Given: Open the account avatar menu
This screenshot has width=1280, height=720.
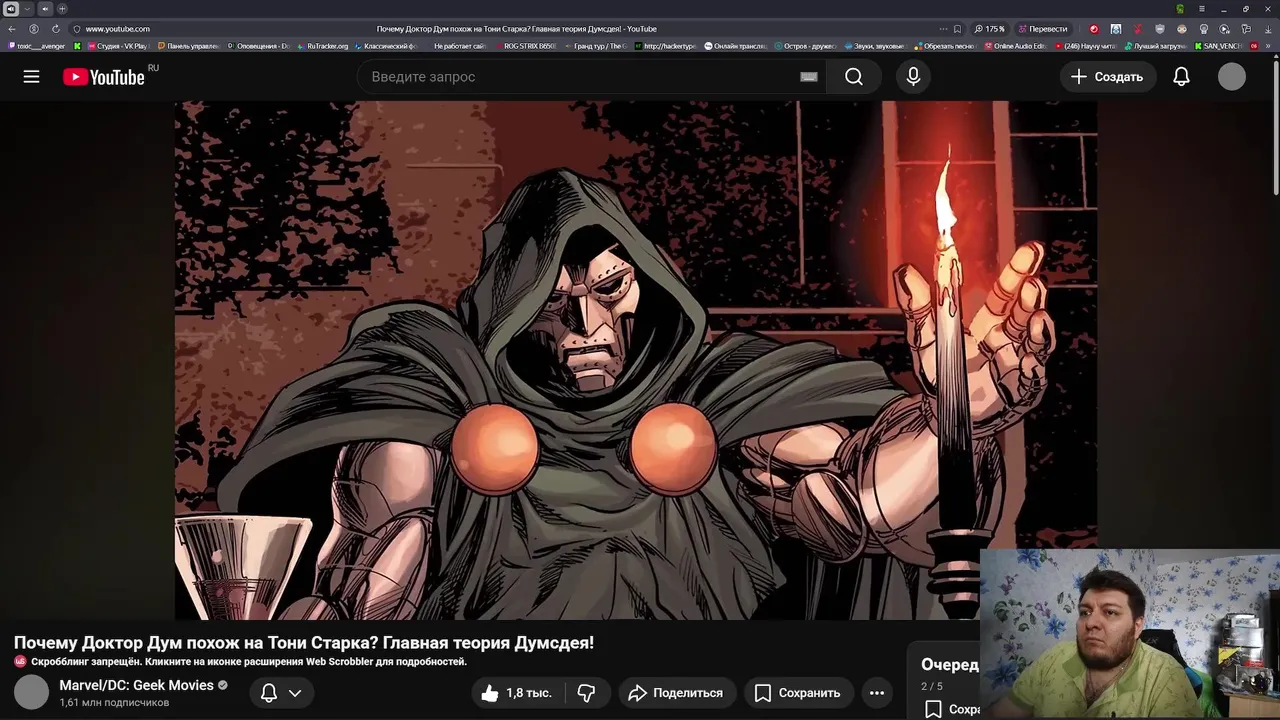Looking at the screenshot, I should (1232, 77).
